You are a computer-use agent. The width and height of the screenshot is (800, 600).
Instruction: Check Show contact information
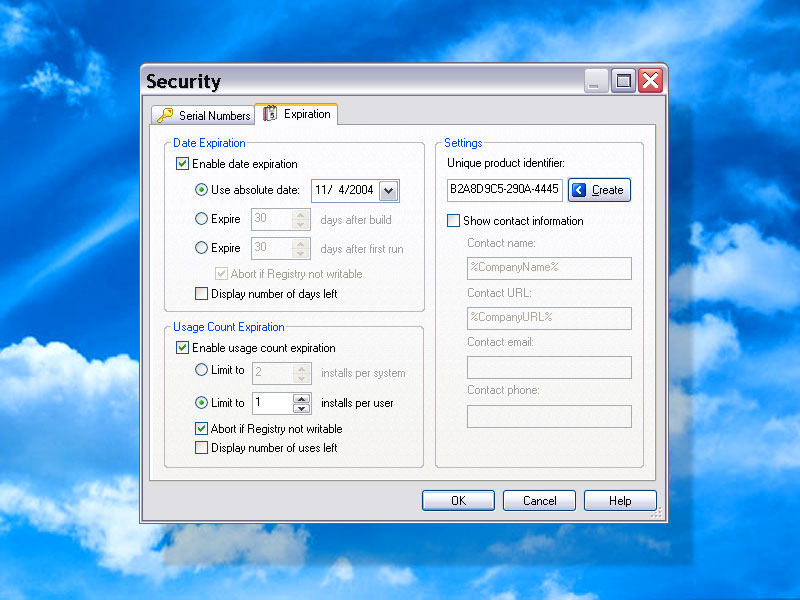coord(453,221)
